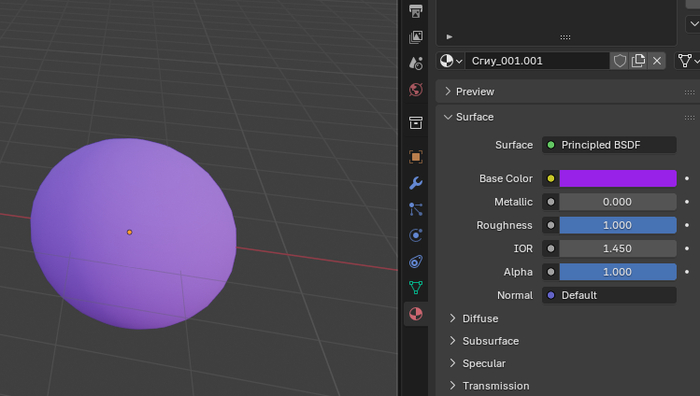Click the sphere's orange origin point

coord(129,232)
